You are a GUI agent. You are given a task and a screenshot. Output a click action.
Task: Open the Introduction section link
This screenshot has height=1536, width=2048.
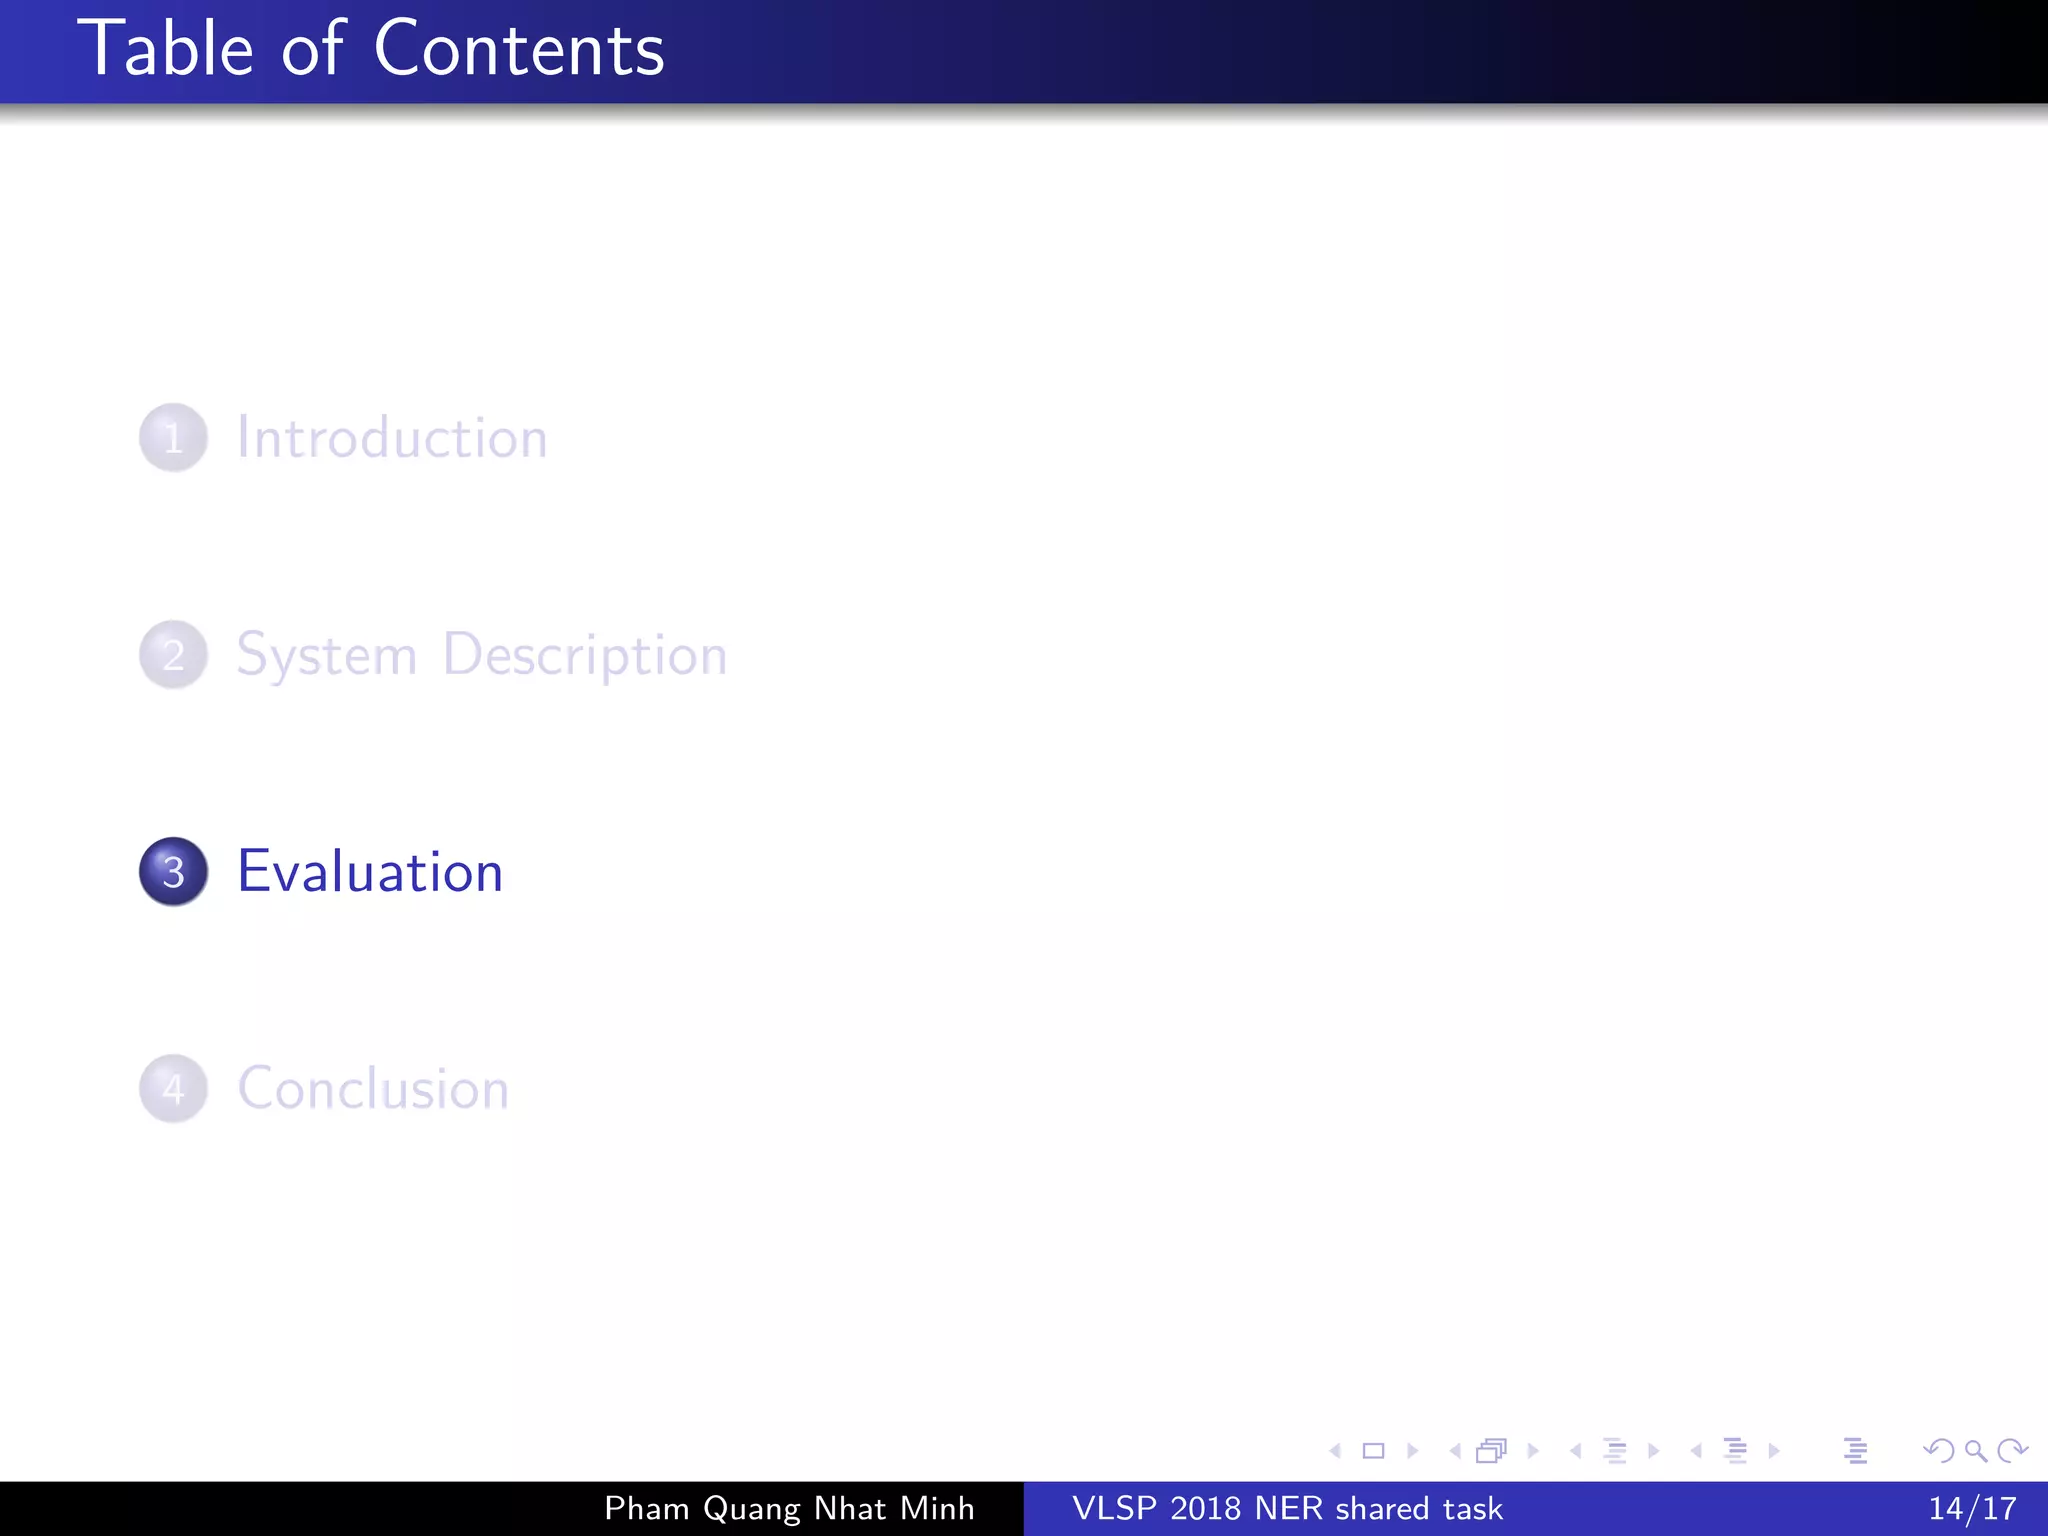(x=391, y=438)
